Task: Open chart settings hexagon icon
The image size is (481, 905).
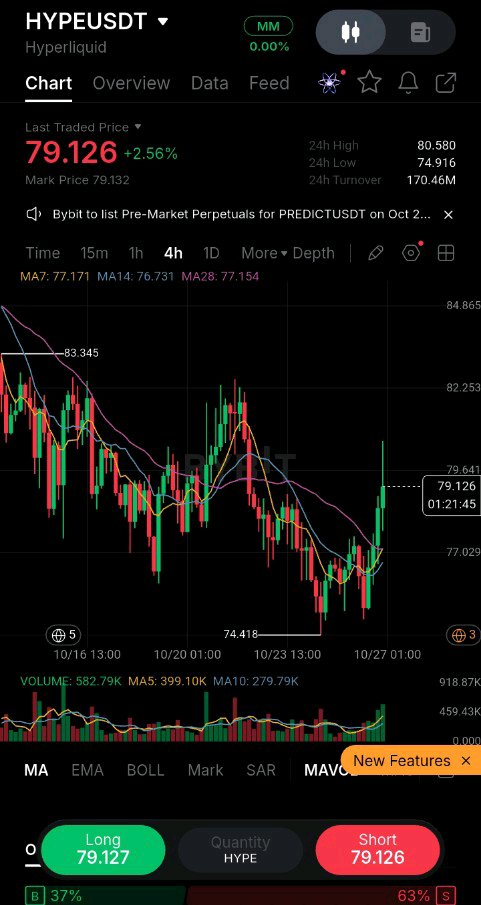Action: (x=411, y=253)
